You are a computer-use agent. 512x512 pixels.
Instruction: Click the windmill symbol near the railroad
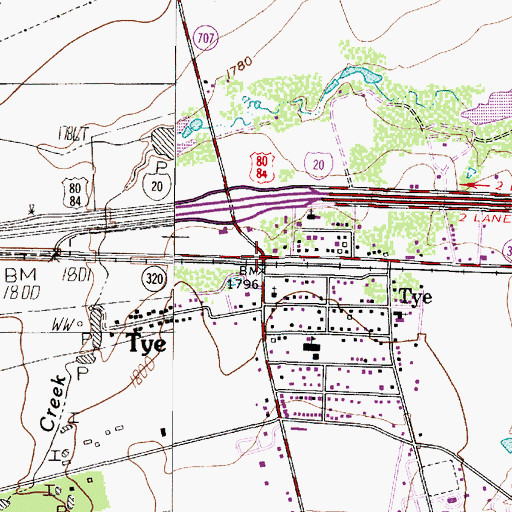pyautogui.click(x=32, y=209)
